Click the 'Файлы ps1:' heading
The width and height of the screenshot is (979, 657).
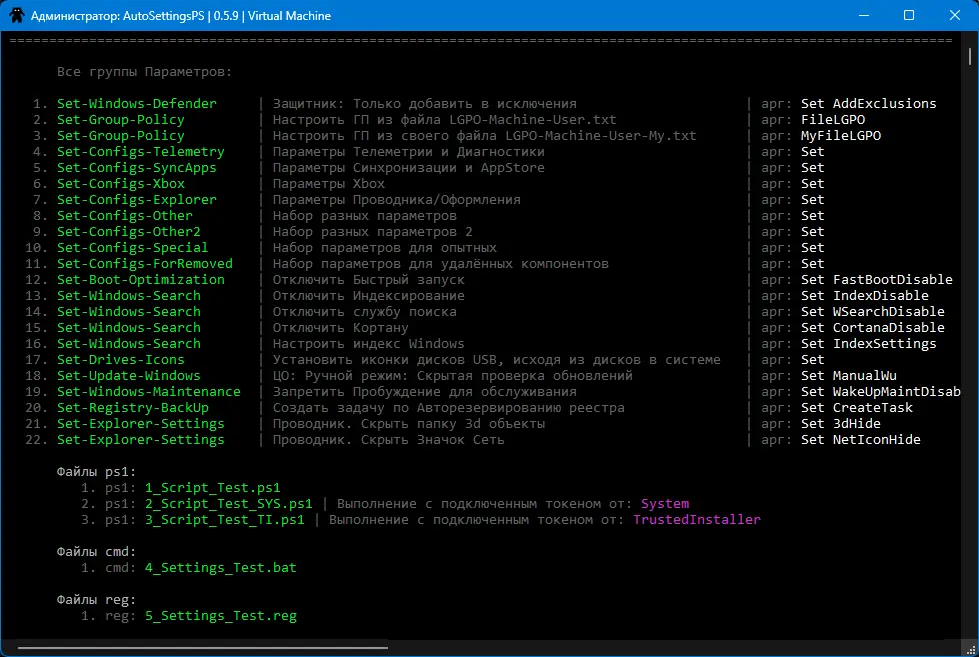96,472
